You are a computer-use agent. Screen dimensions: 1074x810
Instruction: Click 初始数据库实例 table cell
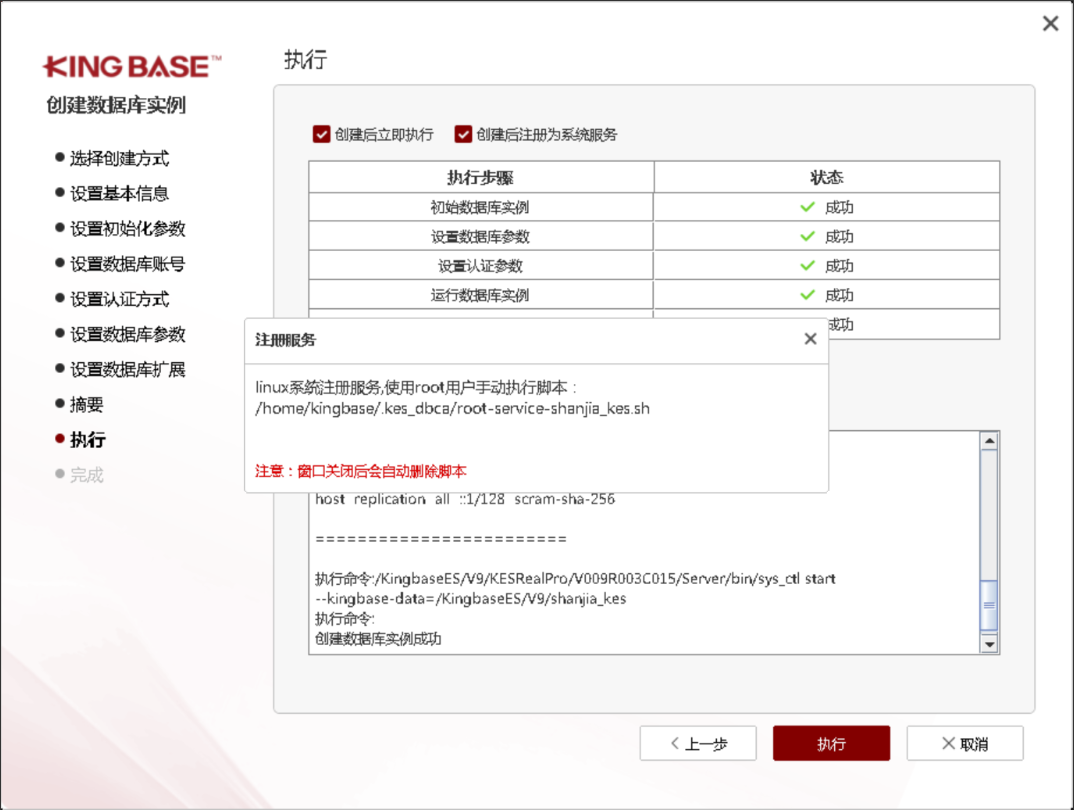[x=480, y=207]
